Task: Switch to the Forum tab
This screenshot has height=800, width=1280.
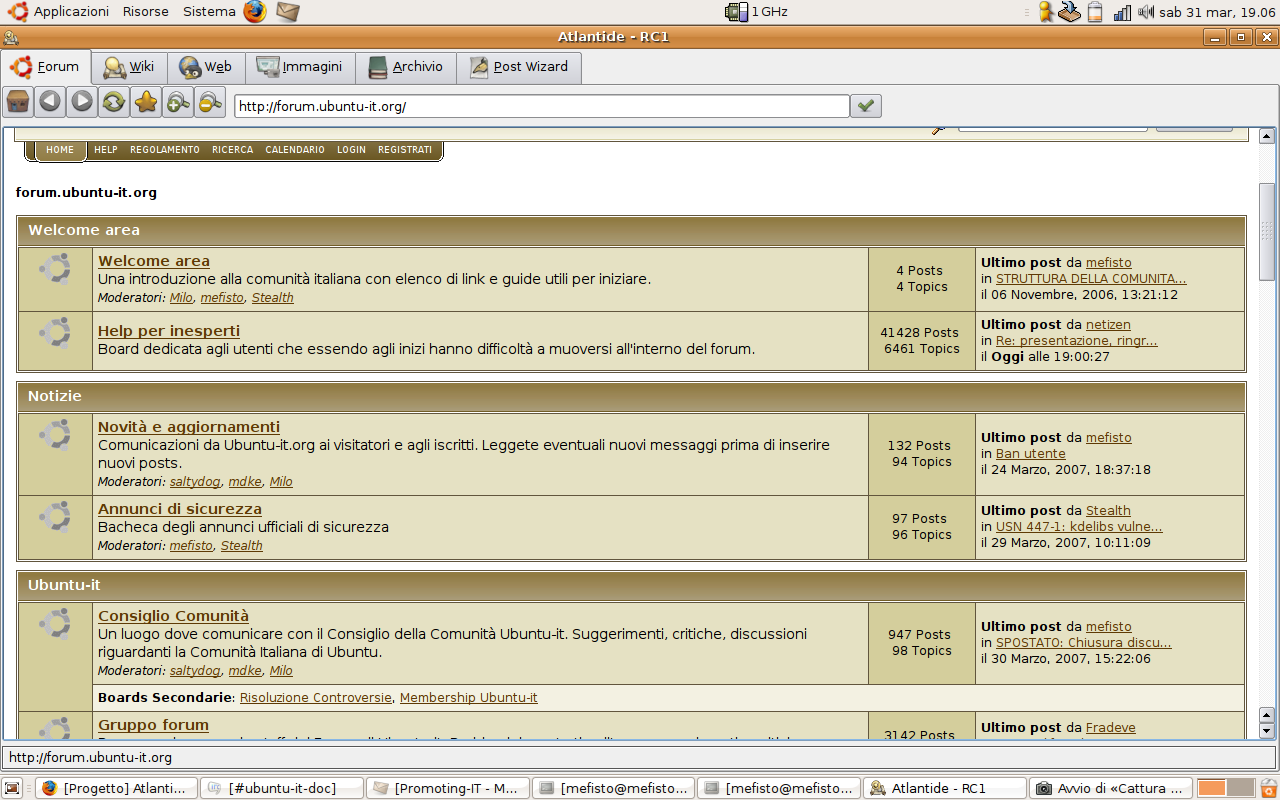Action: pos(46,67)
